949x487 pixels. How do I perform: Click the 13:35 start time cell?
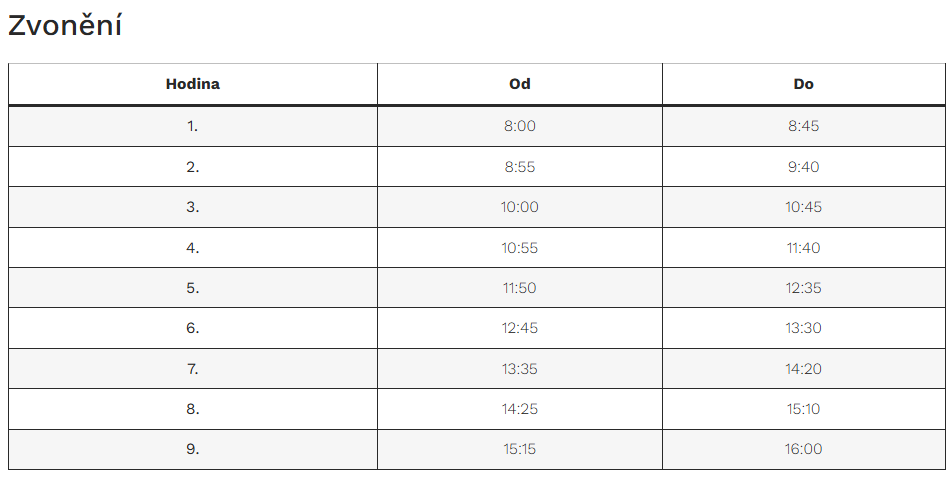(520, 369)
